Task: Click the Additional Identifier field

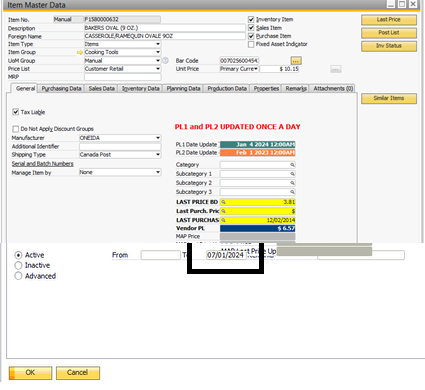Action: click(x=120, y=147)
